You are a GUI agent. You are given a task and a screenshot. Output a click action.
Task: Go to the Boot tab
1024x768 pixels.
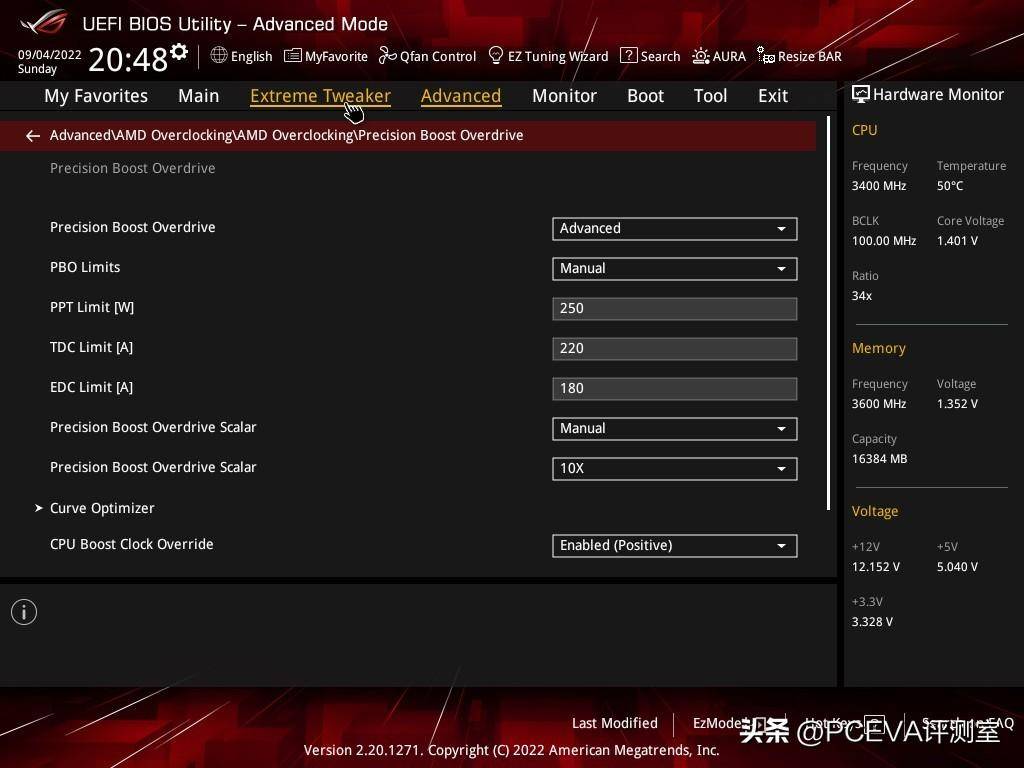click(645, 96)
